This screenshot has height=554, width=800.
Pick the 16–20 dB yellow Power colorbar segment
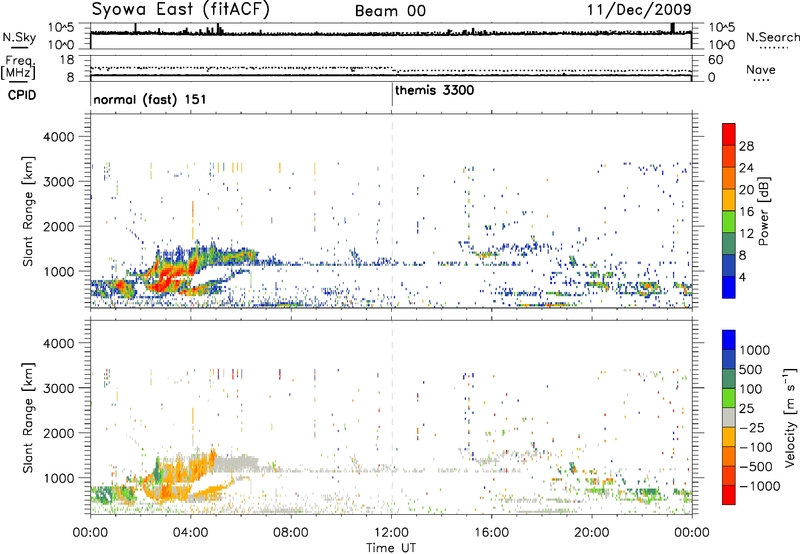coord(729,200)
